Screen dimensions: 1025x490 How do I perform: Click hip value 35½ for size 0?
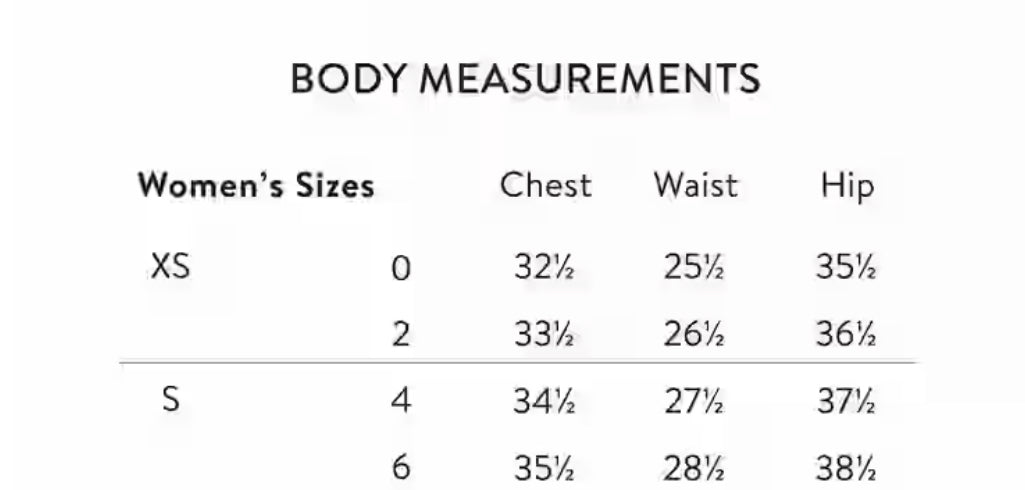(x=845, y=268)
